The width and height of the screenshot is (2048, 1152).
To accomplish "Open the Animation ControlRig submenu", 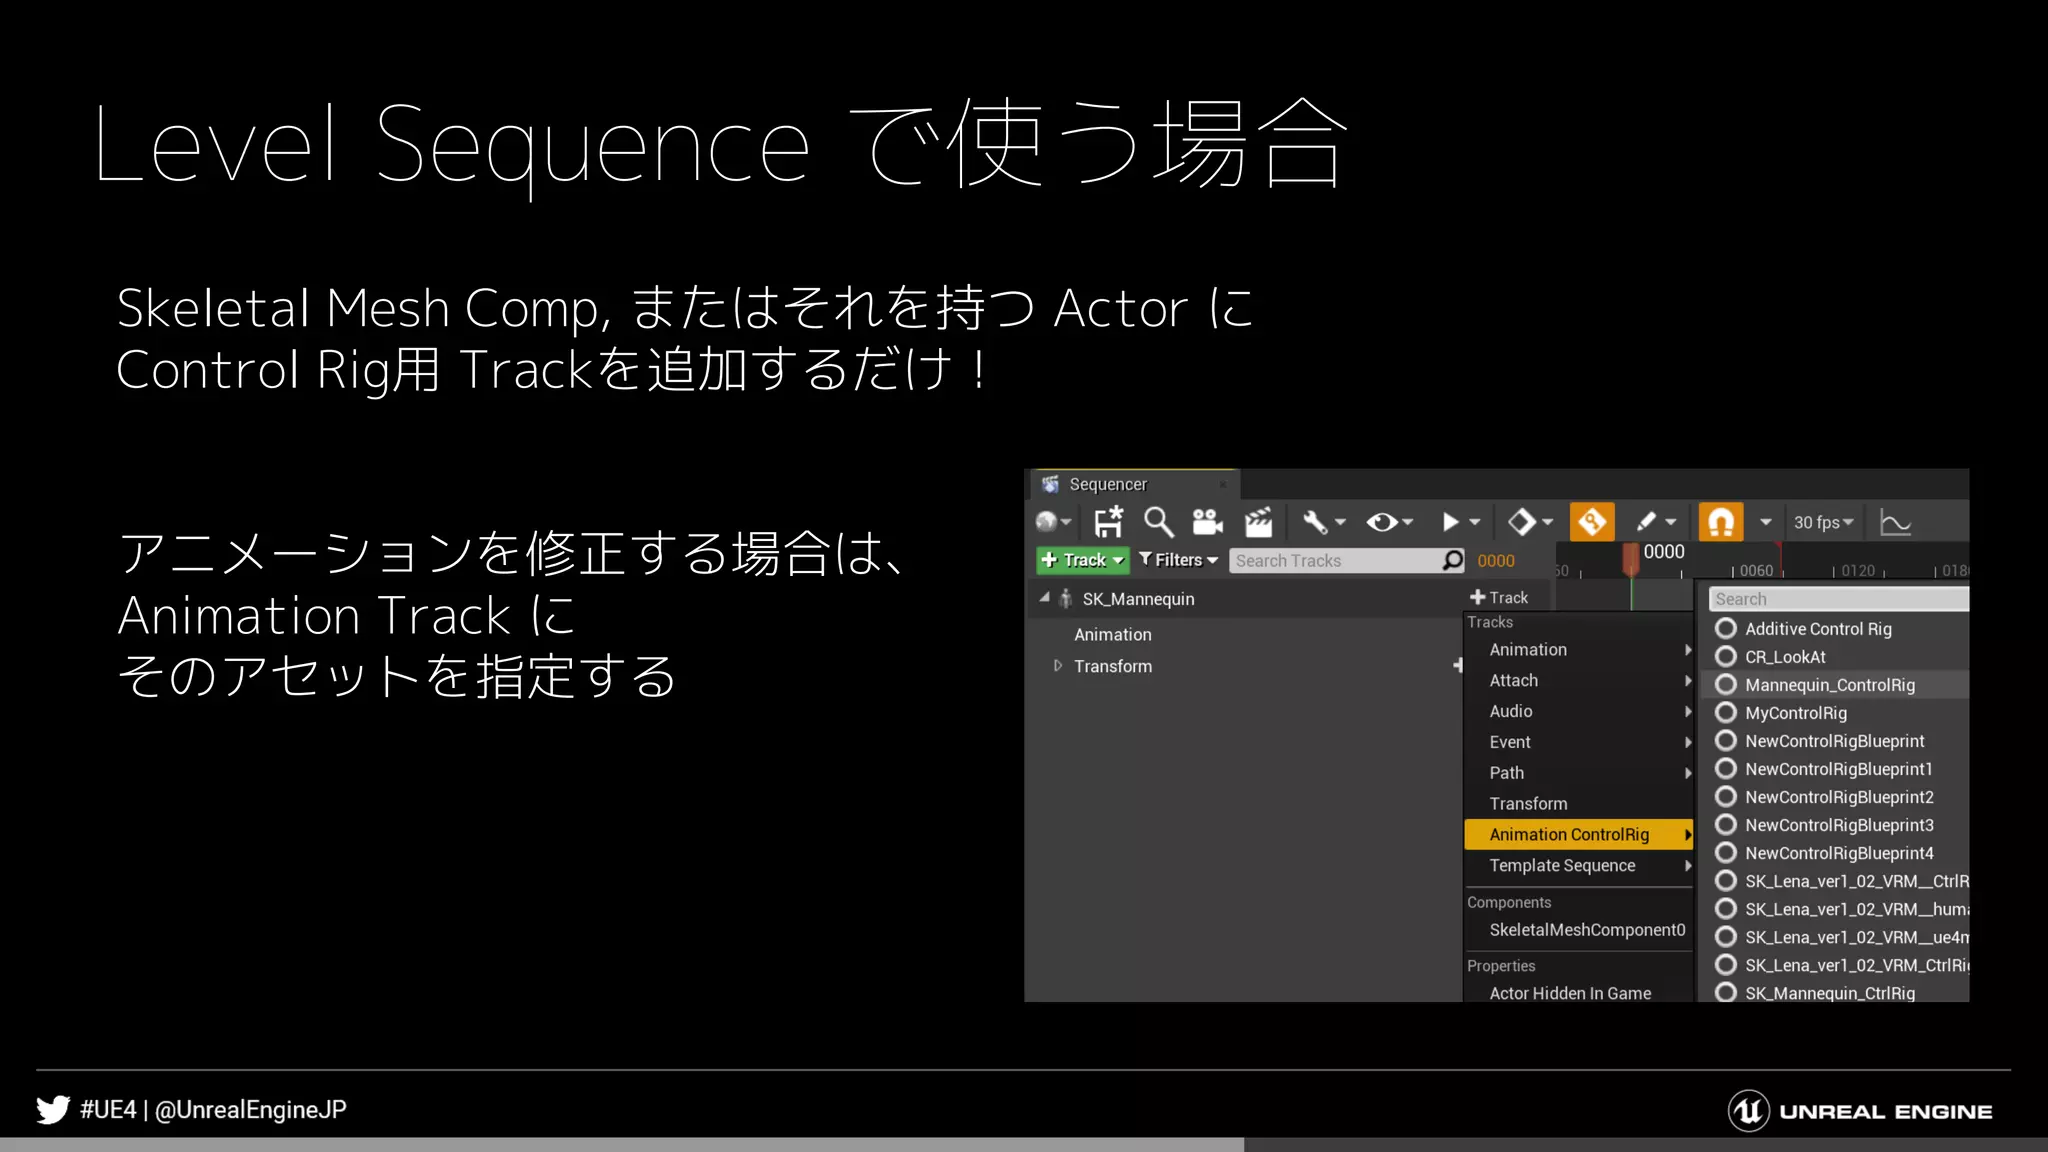I will coord(1578,834).
